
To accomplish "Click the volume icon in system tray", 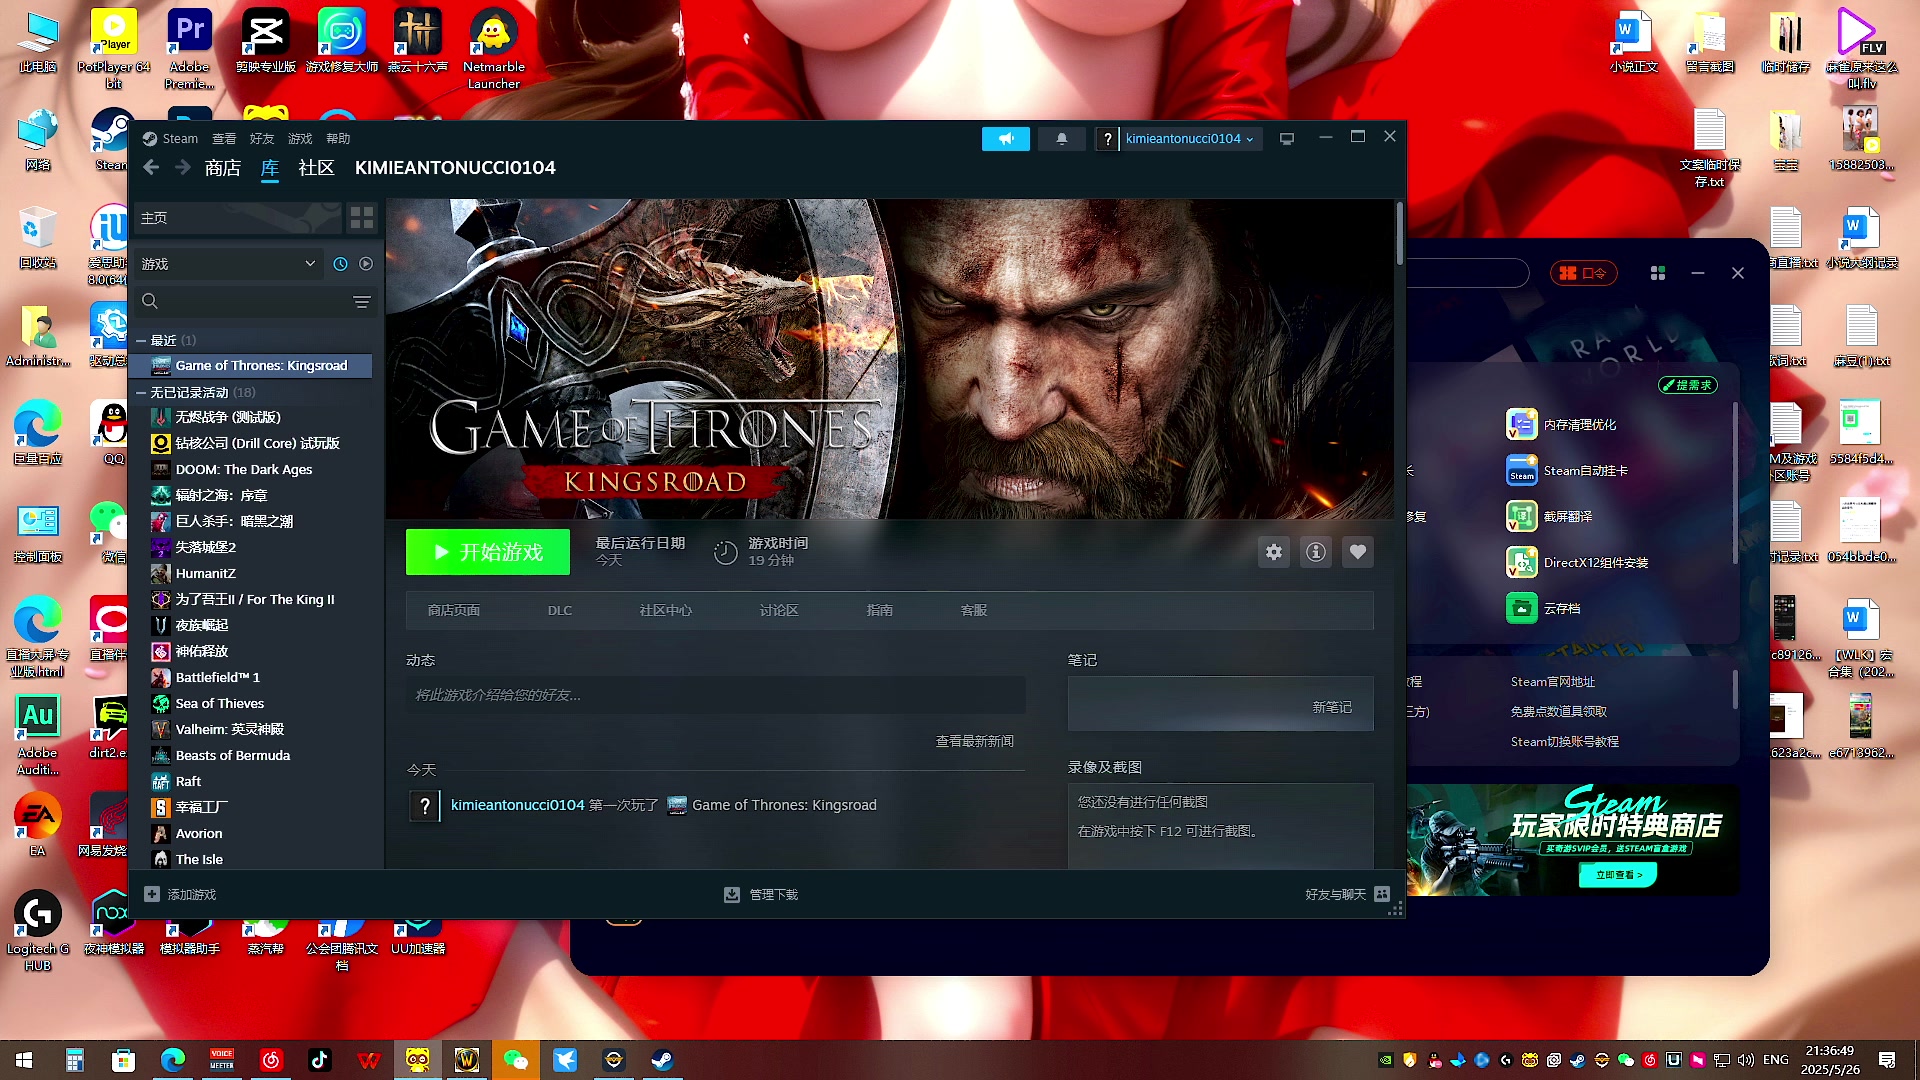I will [1746, 1060].
